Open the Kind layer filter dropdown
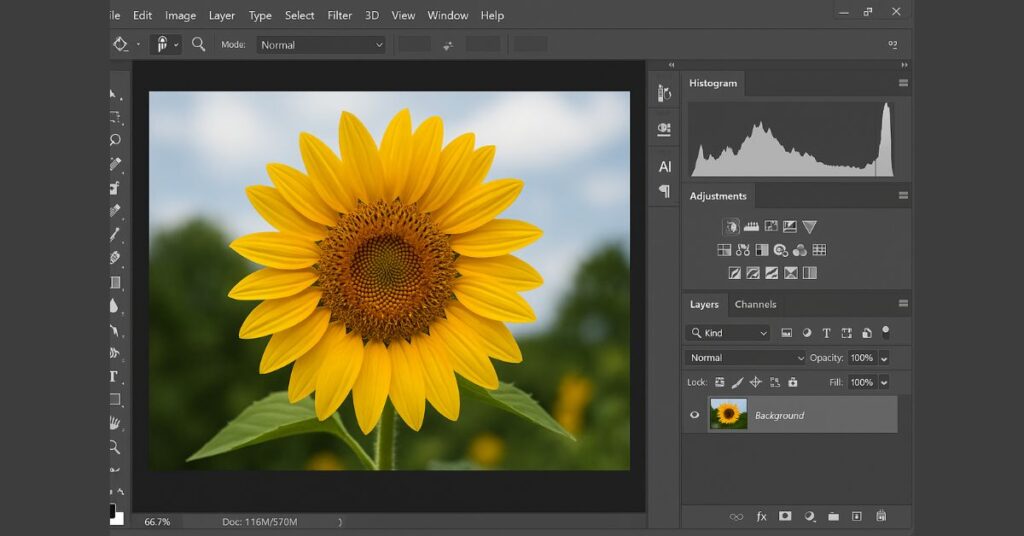 tap(728, 333)
